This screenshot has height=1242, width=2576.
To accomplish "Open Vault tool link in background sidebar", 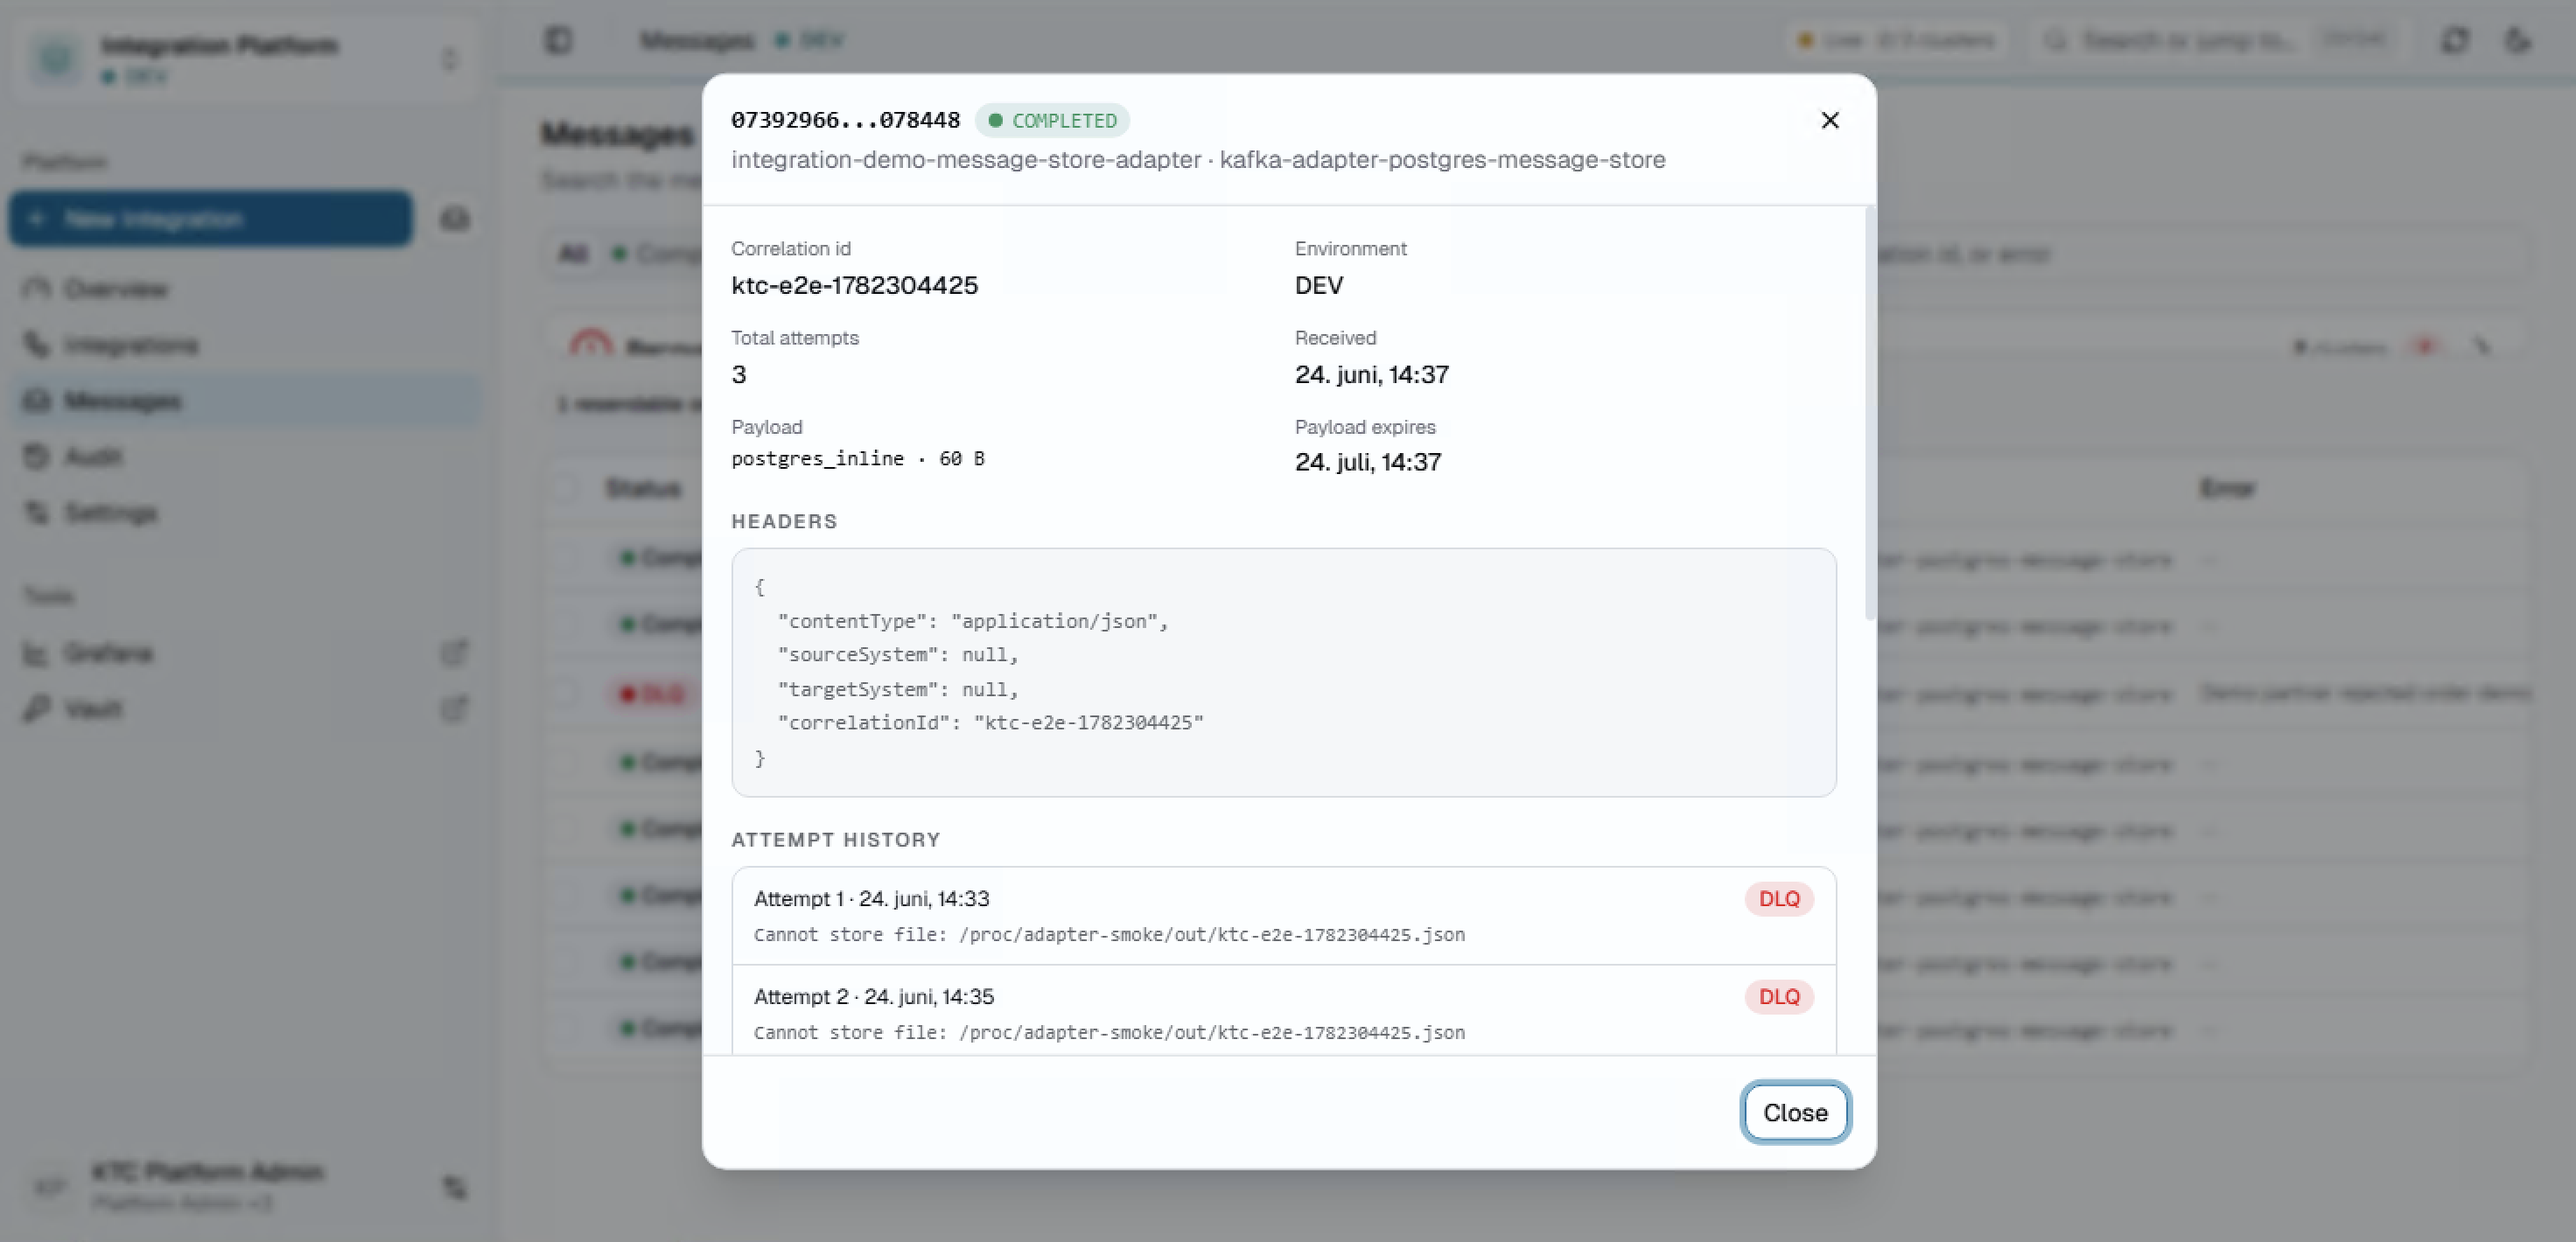I will [x=245, y=709].
